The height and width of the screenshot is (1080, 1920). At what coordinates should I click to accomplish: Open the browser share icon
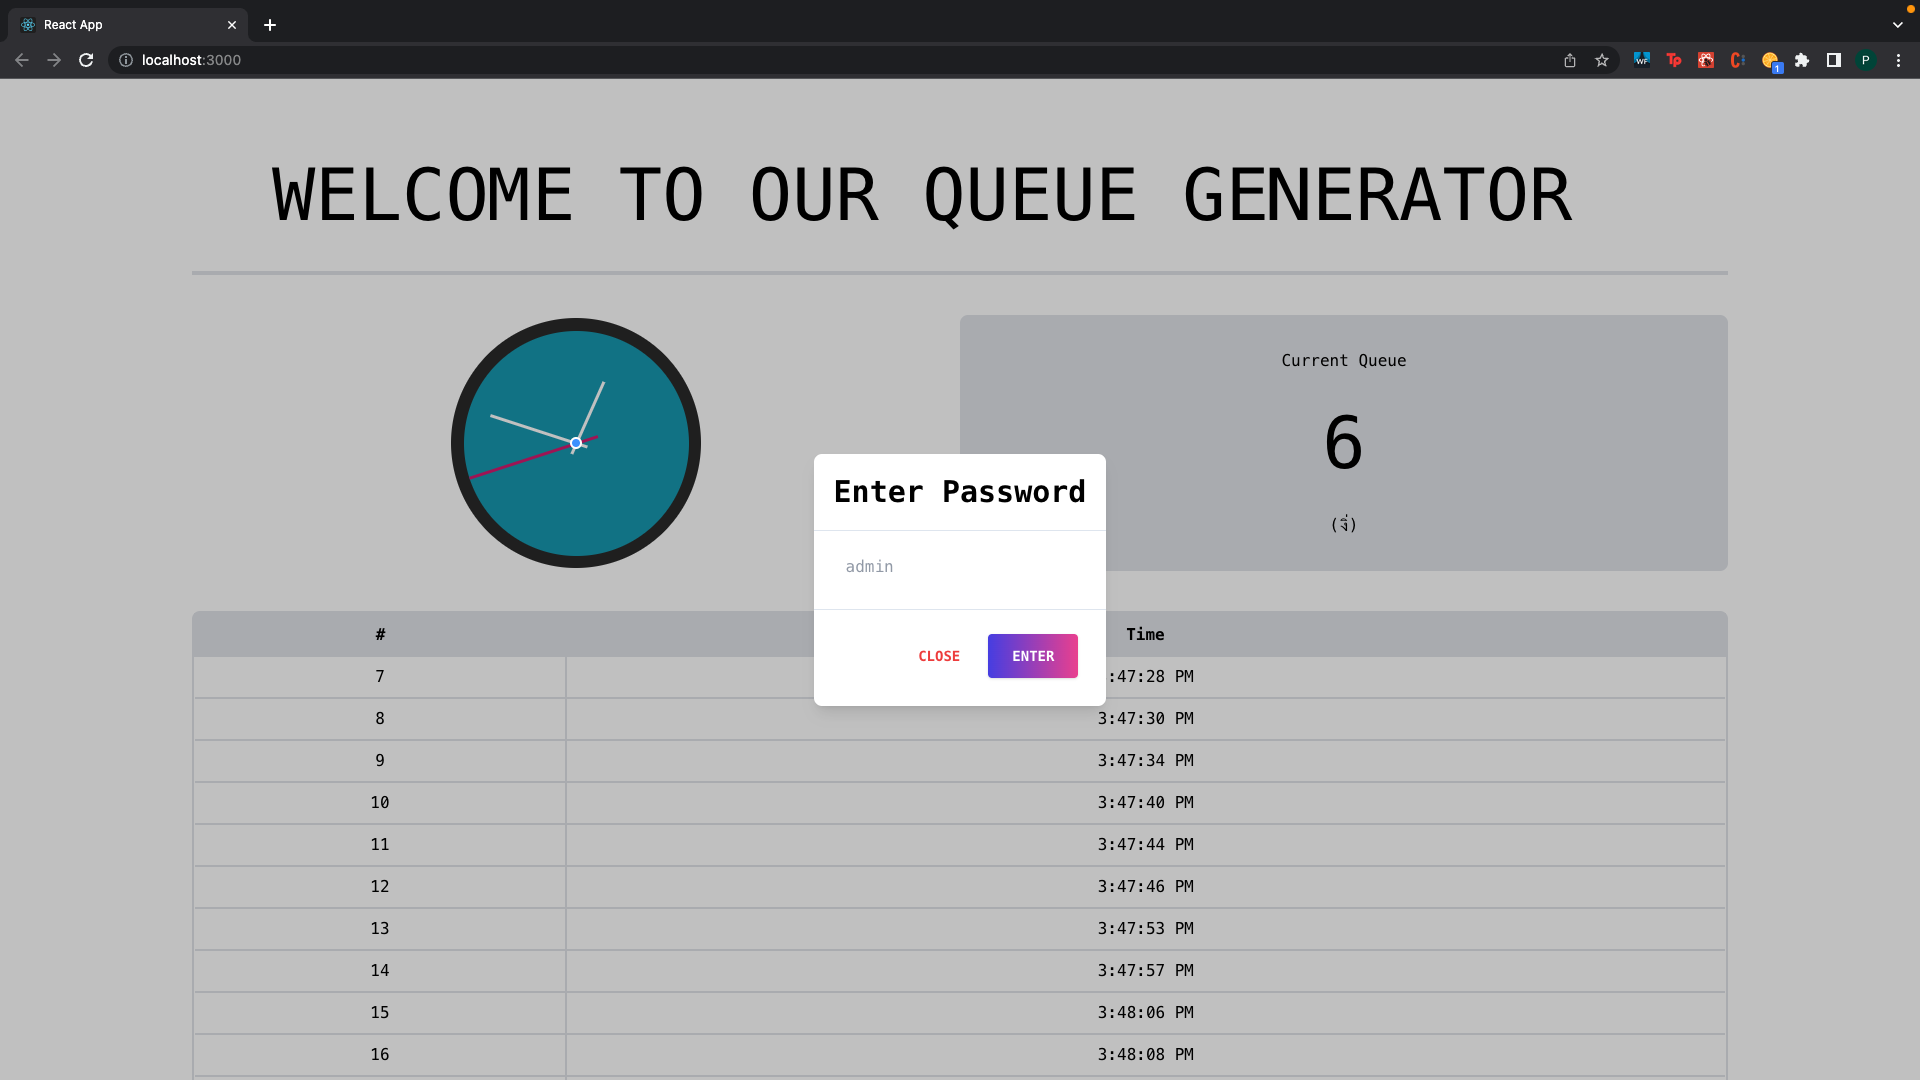tap(1569, 60)
